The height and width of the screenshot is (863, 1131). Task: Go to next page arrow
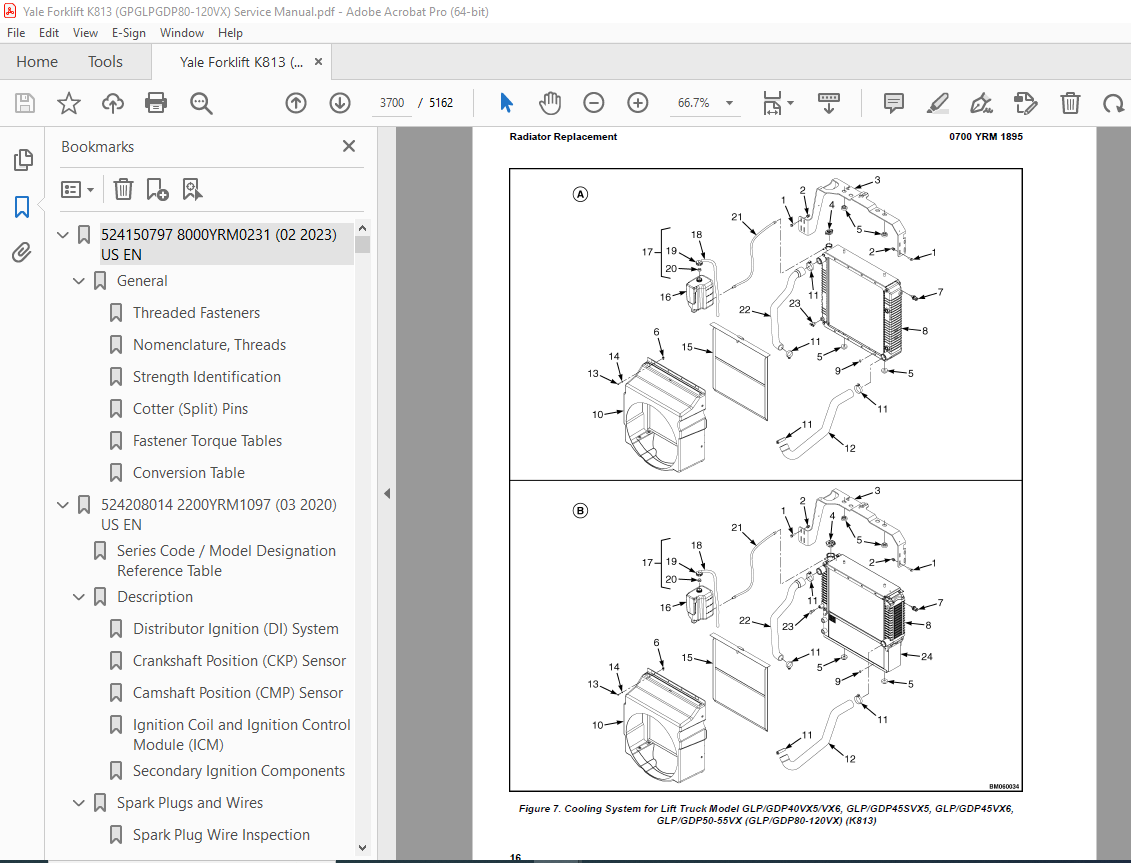click(340, 103)
